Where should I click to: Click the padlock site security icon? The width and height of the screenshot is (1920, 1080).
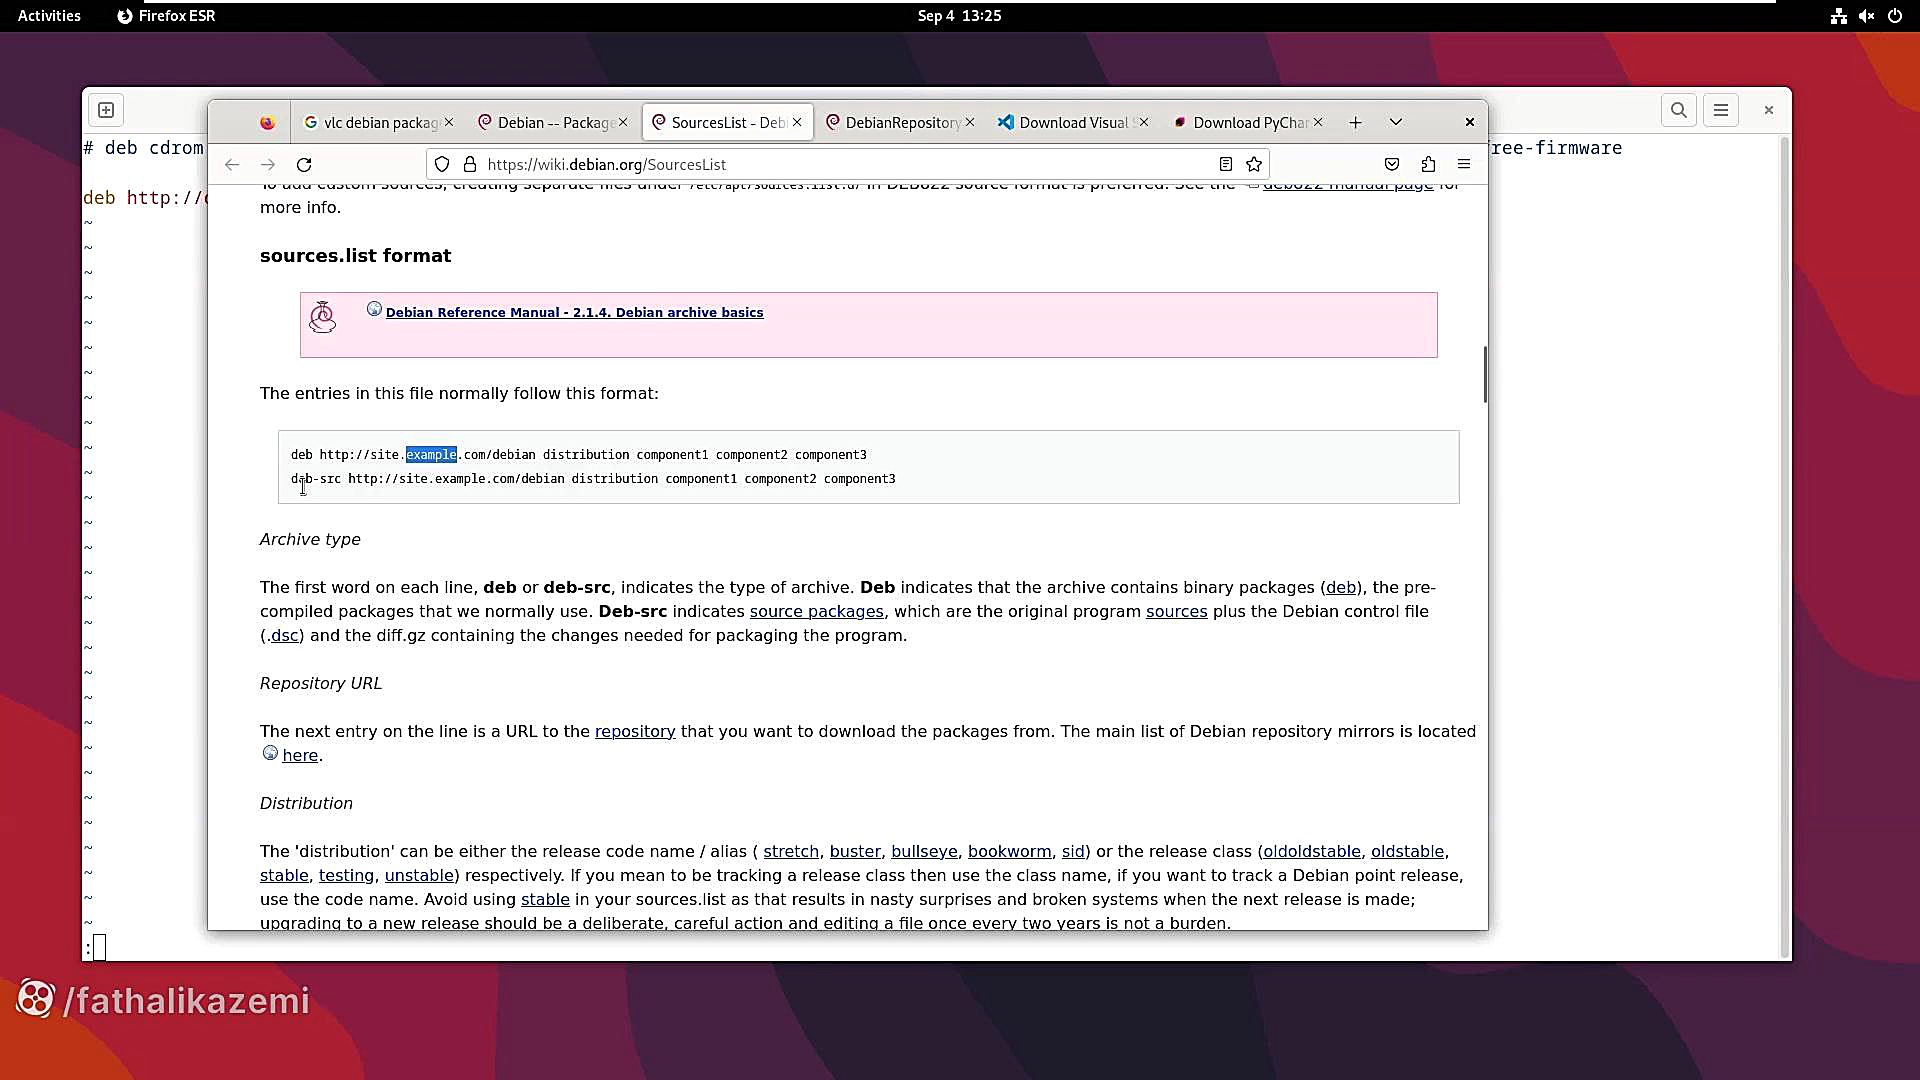[x=470, y=164]
